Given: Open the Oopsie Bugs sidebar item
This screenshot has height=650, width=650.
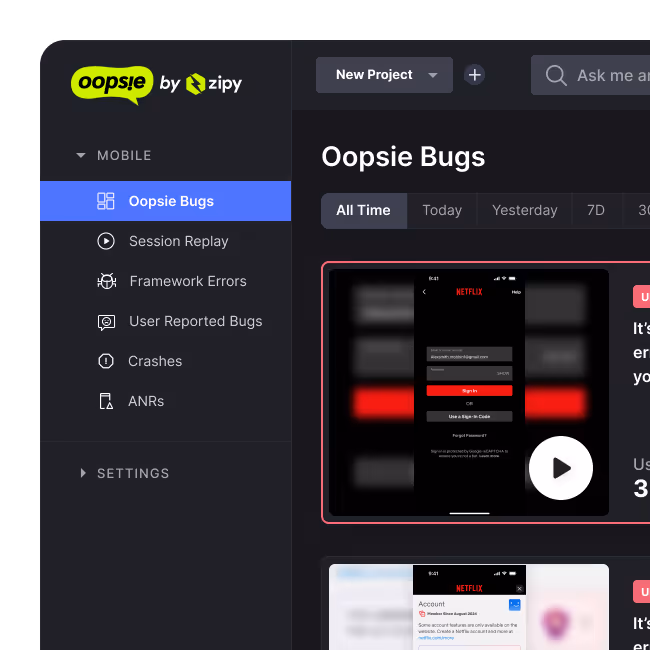Looking at the screenshot, I should pos(165,201).
